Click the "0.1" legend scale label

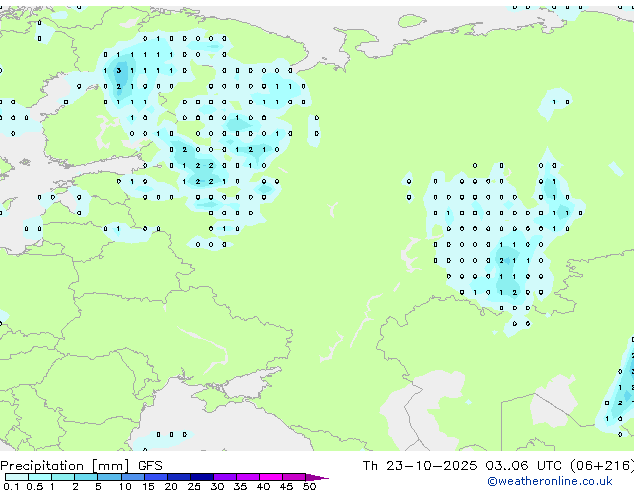point(11,486)
